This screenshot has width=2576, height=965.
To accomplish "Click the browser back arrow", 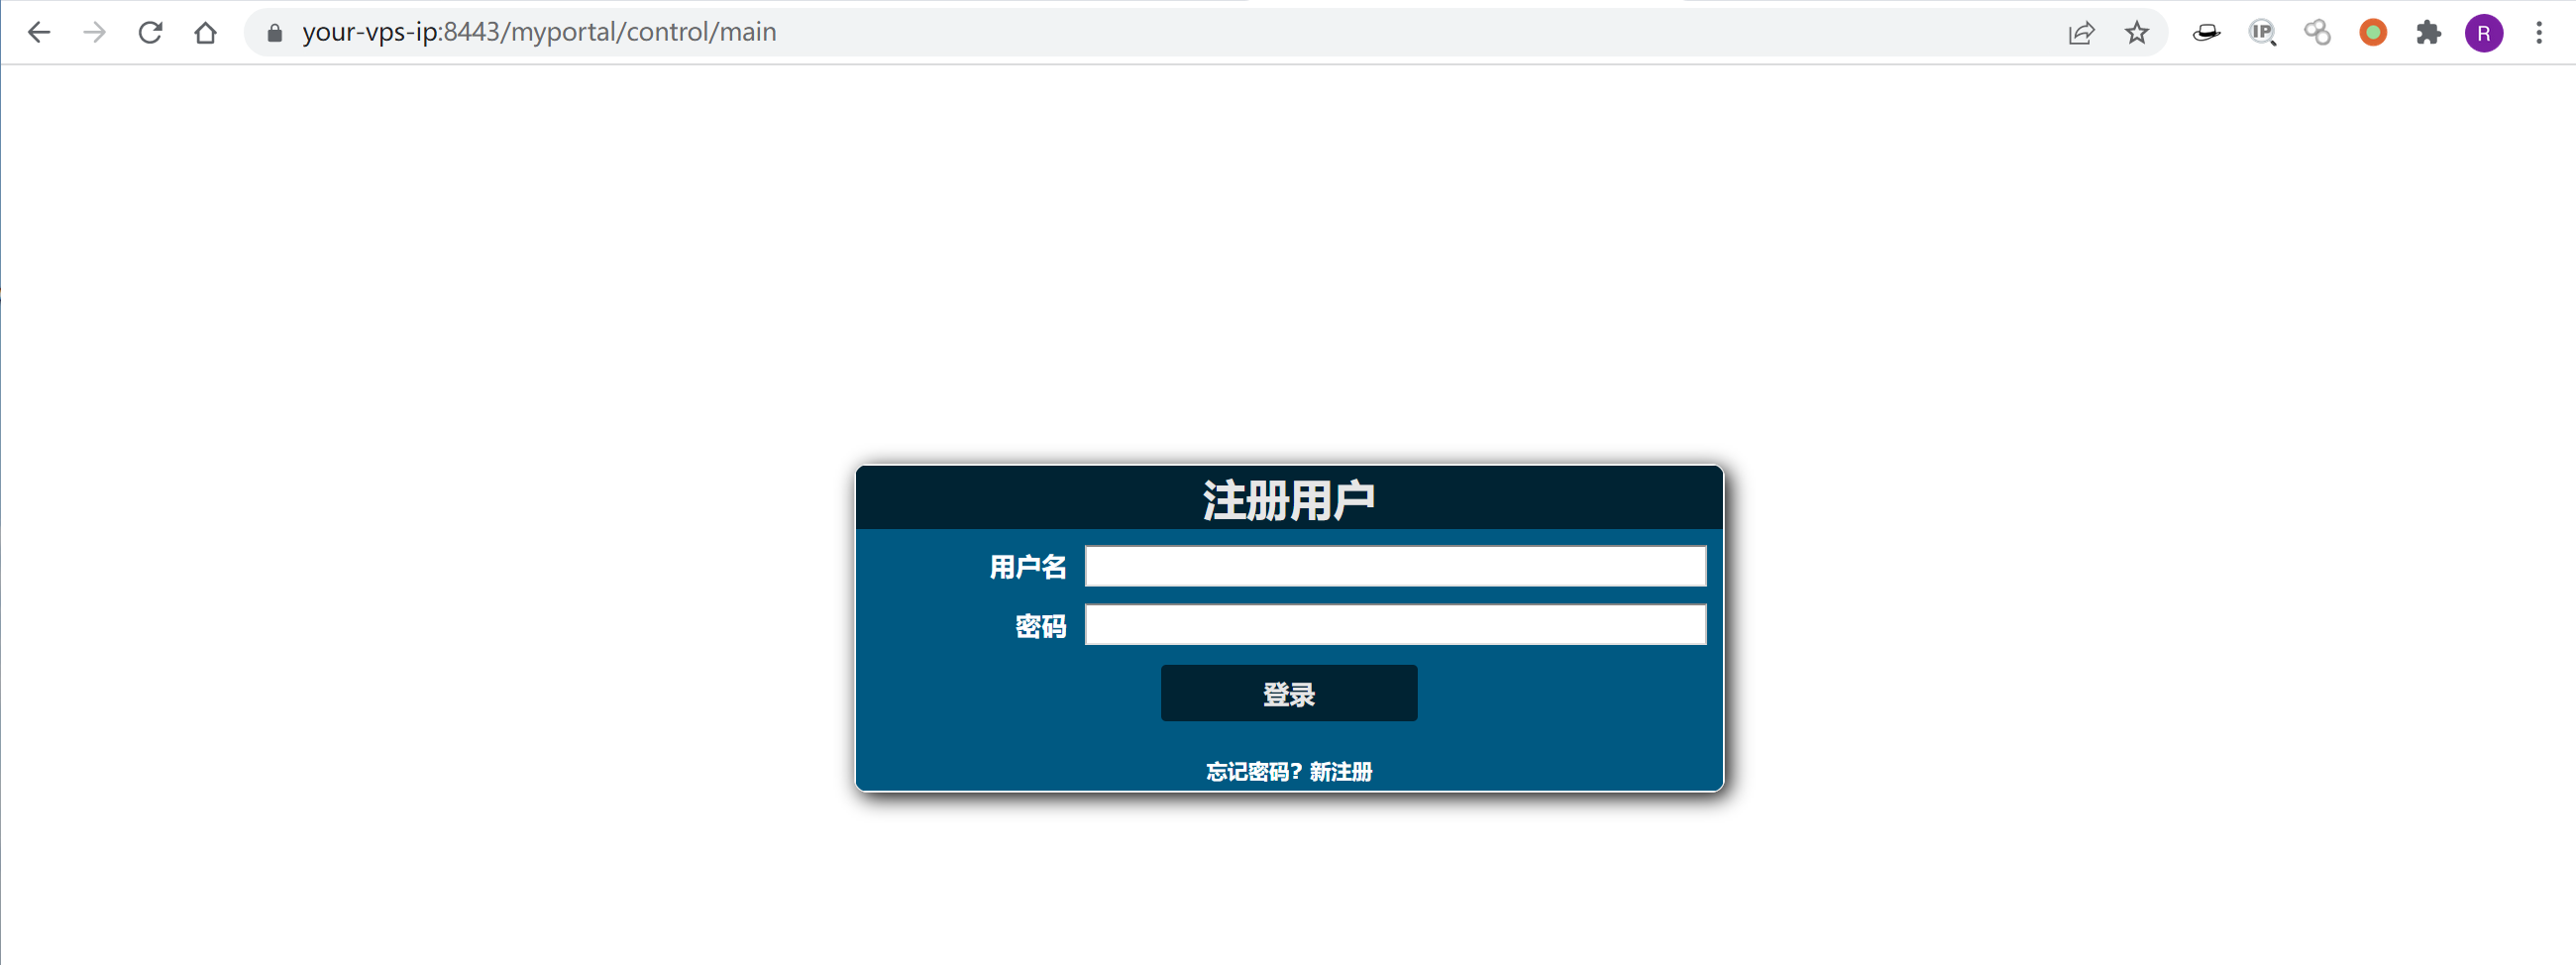I will coord(39,33).
